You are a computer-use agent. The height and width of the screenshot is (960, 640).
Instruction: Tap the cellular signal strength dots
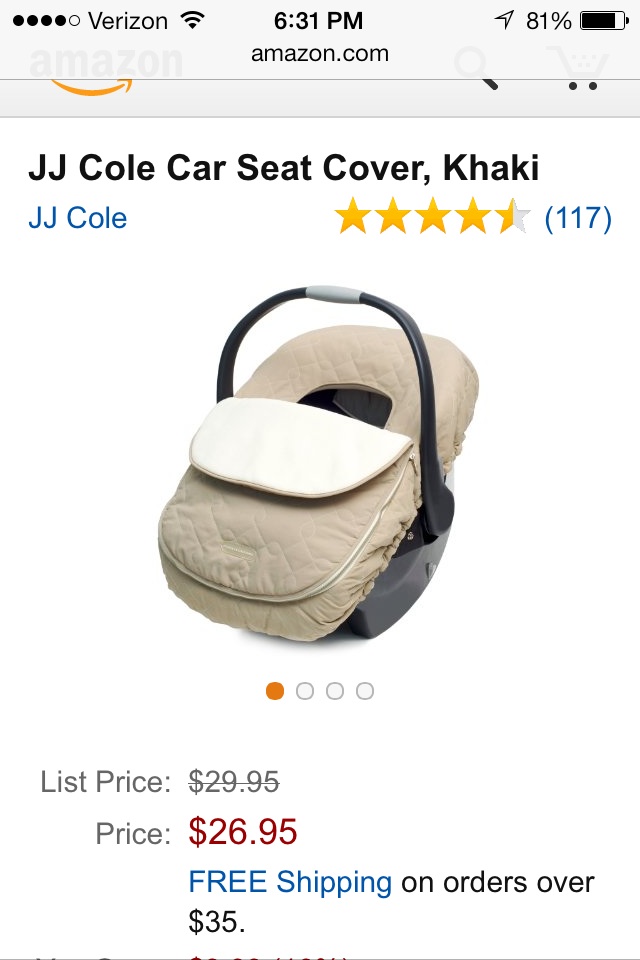click(x=47, y=21)
